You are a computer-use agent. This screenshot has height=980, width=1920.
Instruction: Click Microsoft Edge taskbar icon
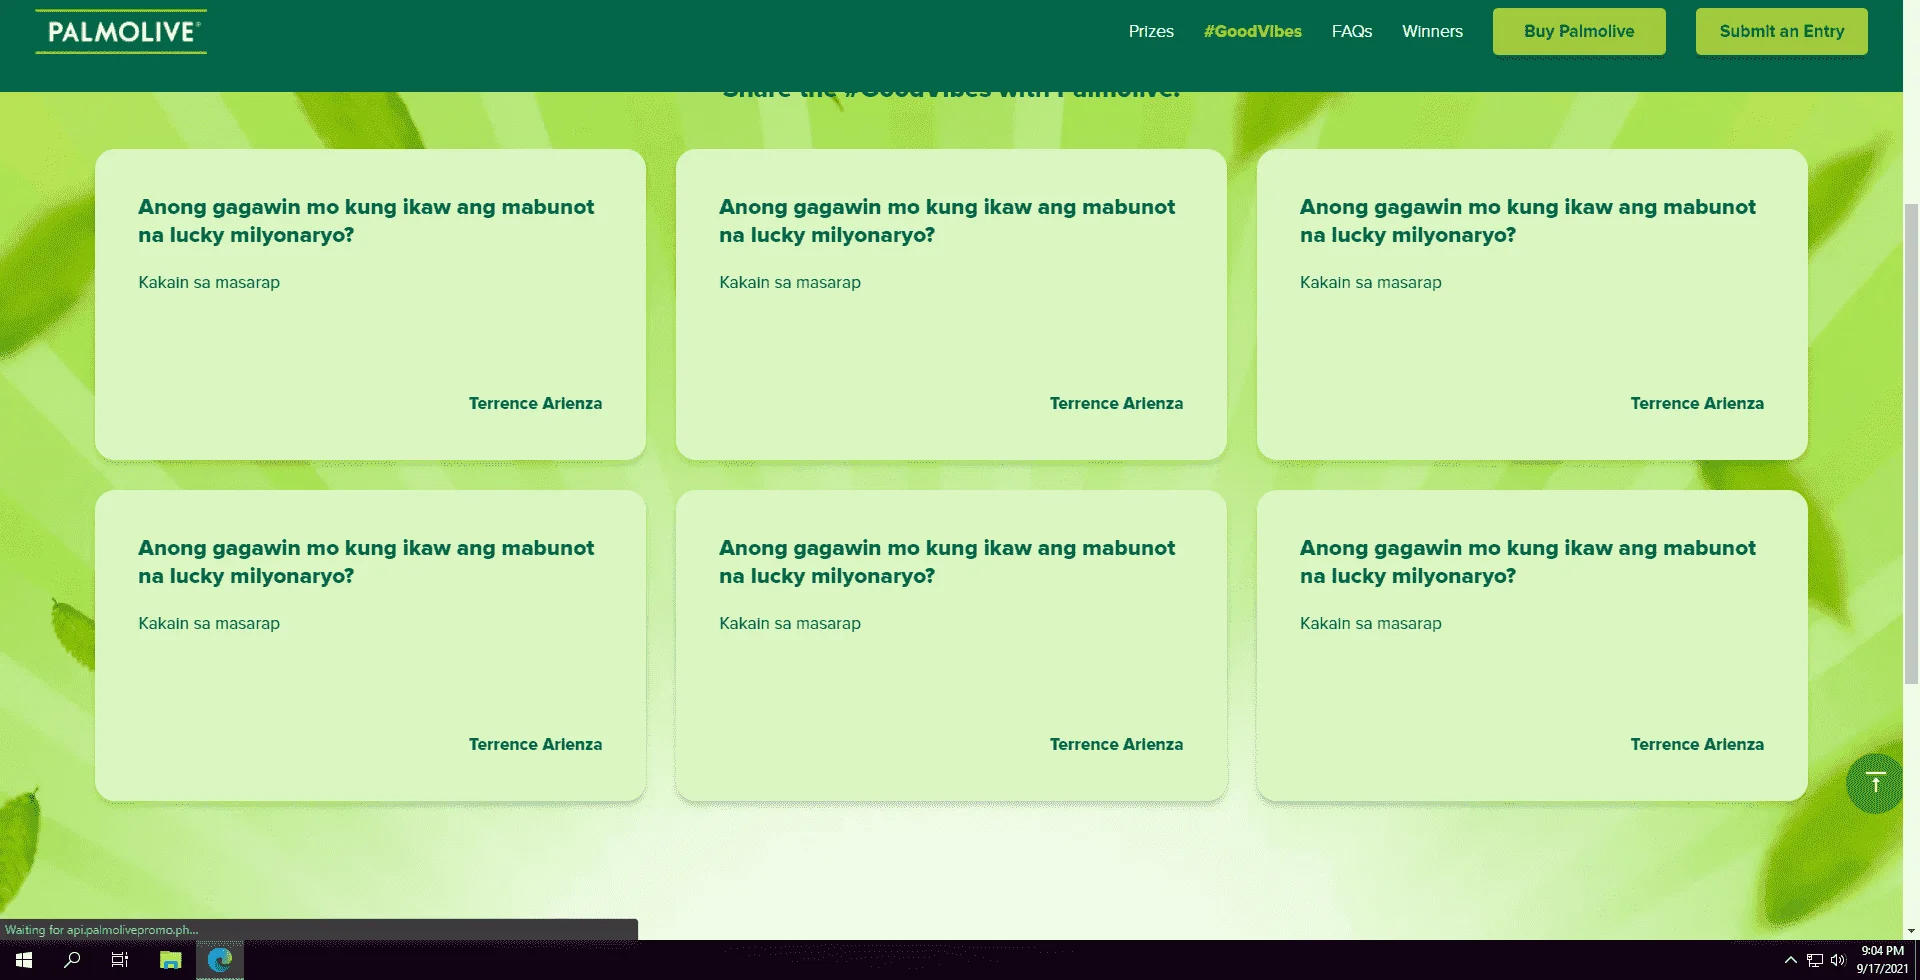pos(220,960)
